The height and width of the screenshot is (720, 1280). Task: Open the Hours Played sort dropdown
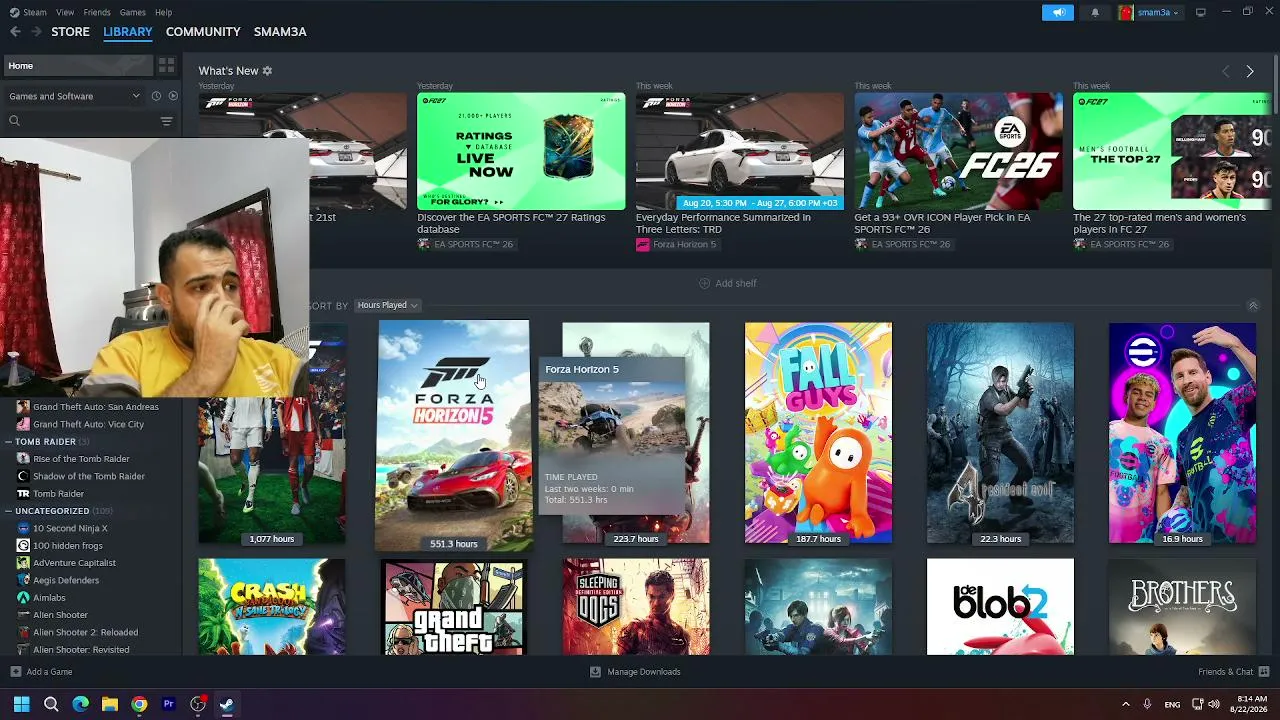point(388,305)
